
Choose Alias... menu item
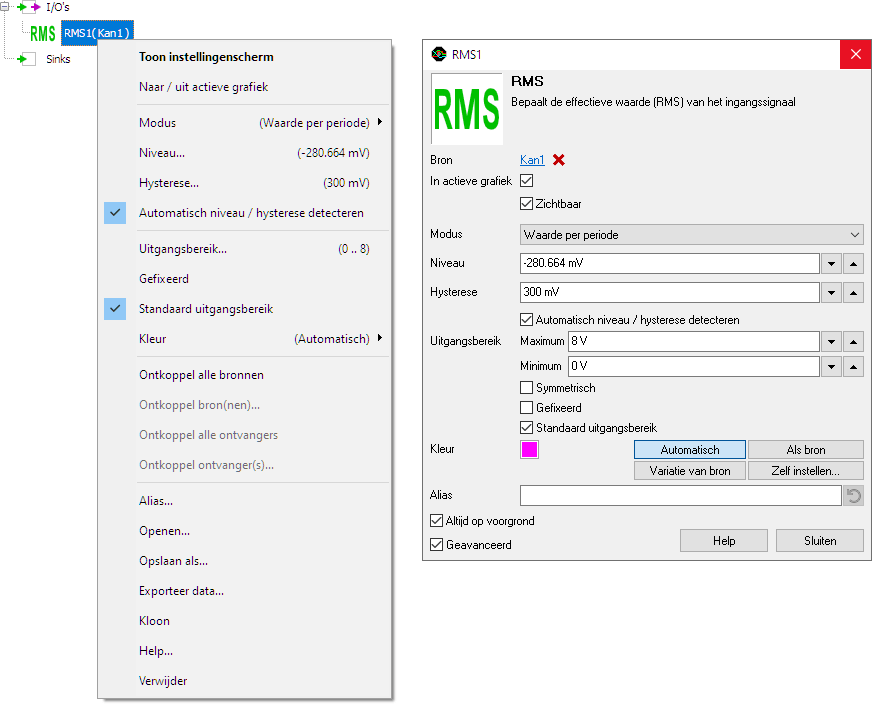(x=245, y=500)
